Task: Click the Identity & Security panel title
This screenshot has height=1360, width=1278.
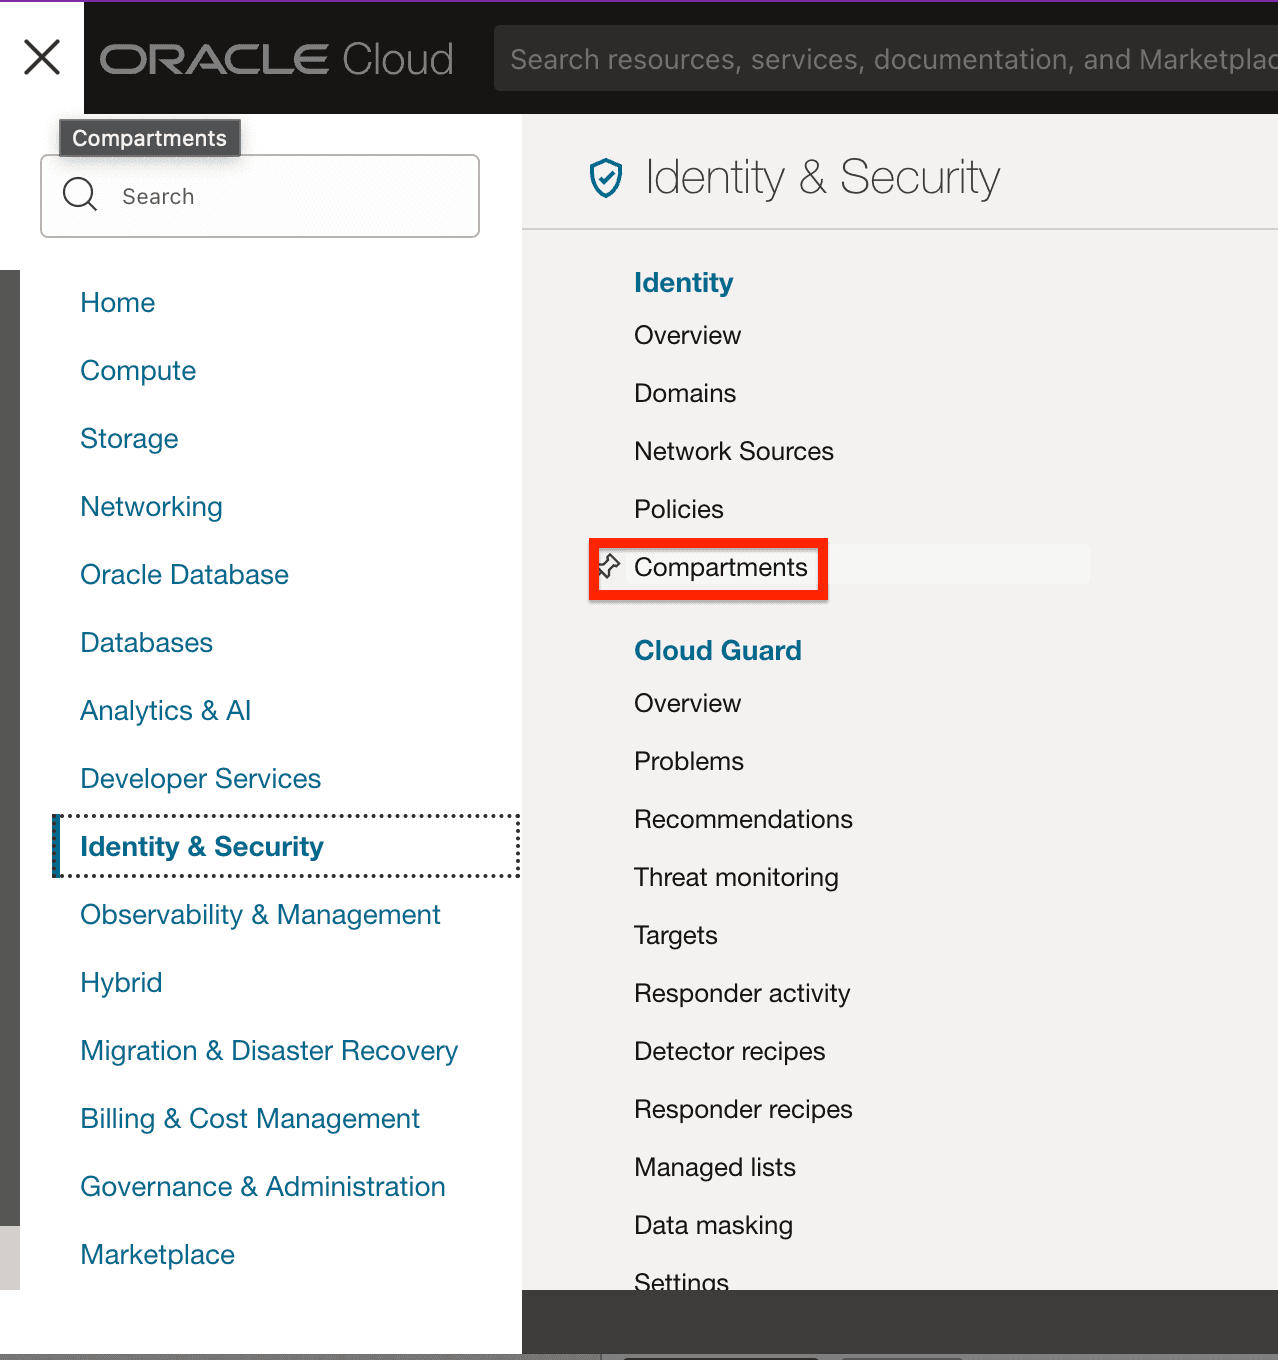Action: click(x=822, y=178)
